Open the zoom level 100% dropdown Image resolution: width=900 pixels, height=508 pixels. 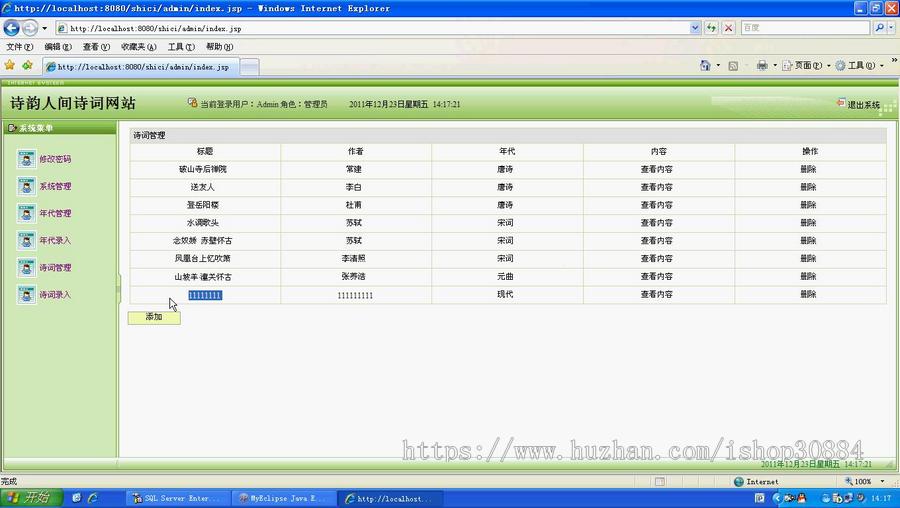pyautogui.click(x=883, y=482)
